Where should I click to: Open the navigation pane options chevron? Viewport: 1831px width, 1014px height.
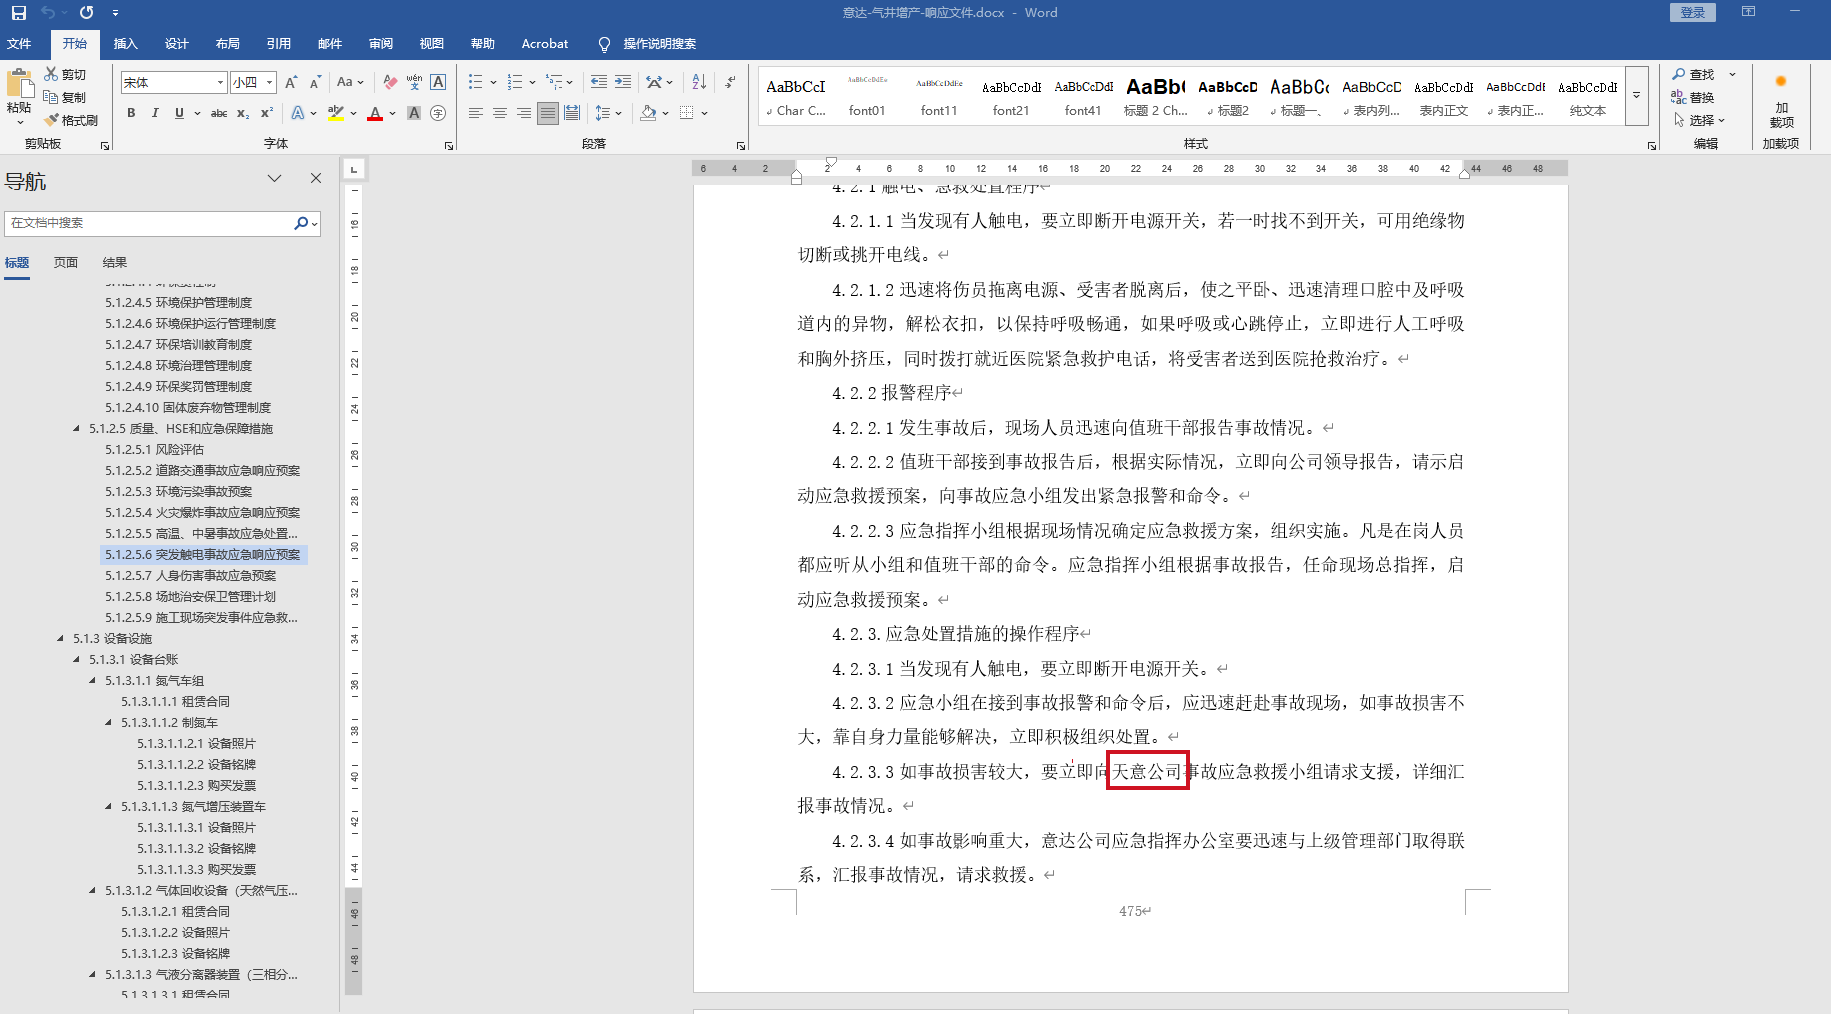pos(274,178)
